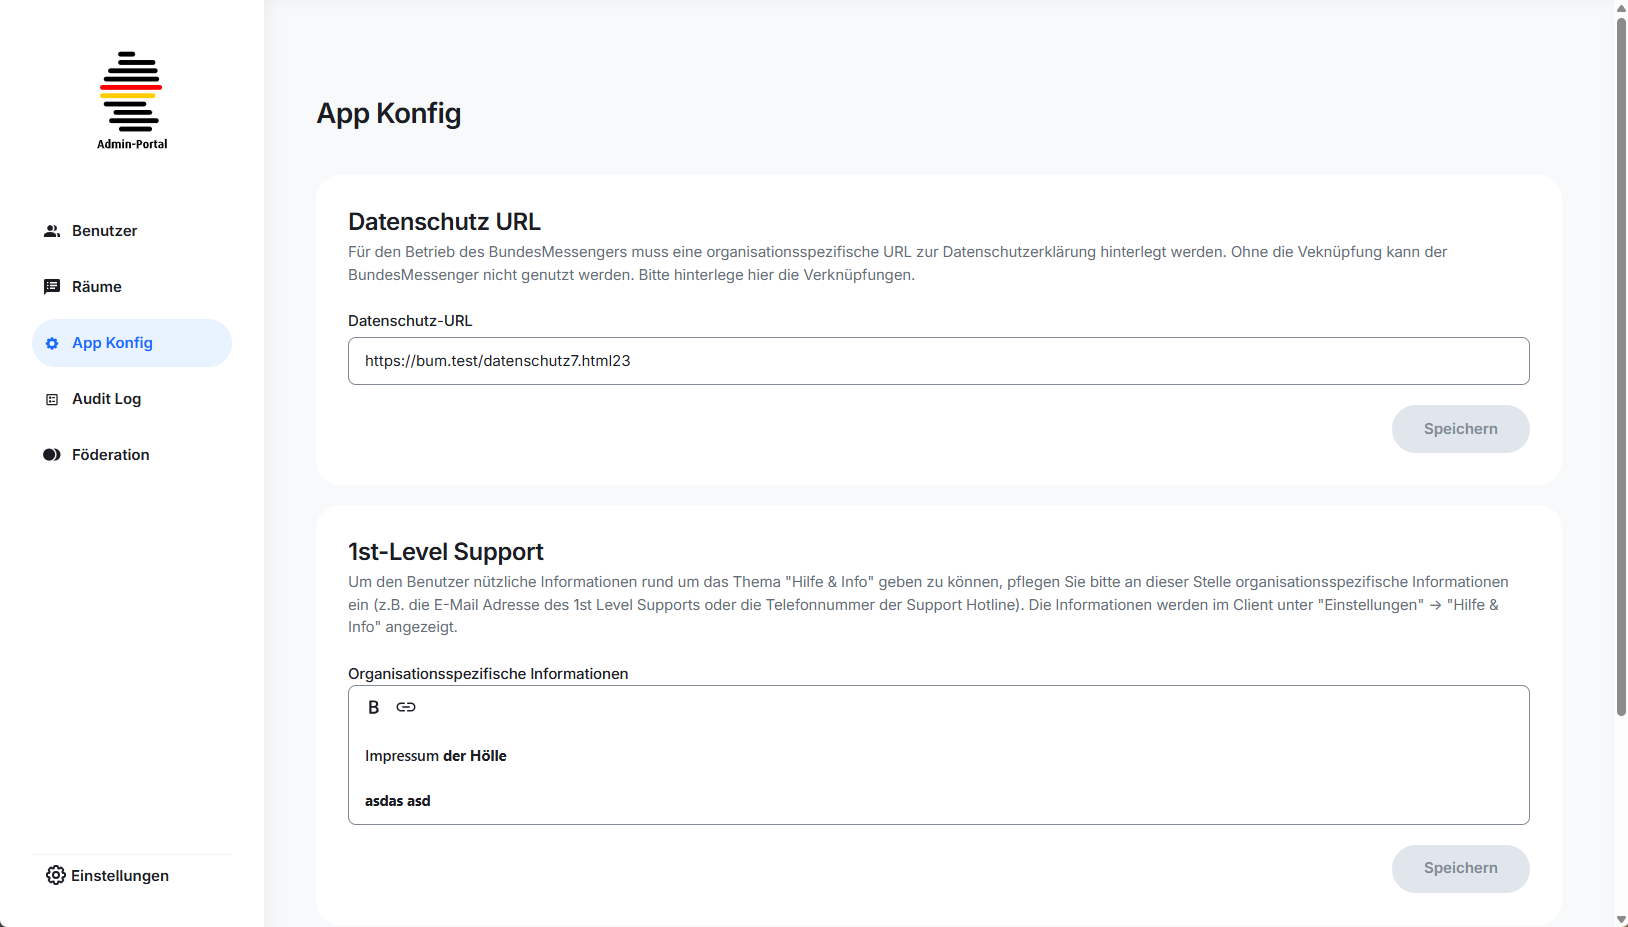Click the Räume chat icon

pos(52,287)
